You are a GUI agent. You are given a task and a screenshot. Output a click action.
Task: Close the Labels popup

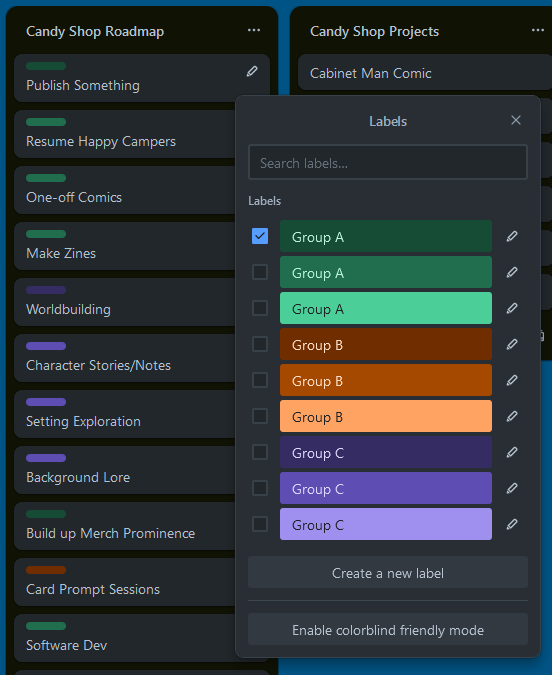(516, 120)
